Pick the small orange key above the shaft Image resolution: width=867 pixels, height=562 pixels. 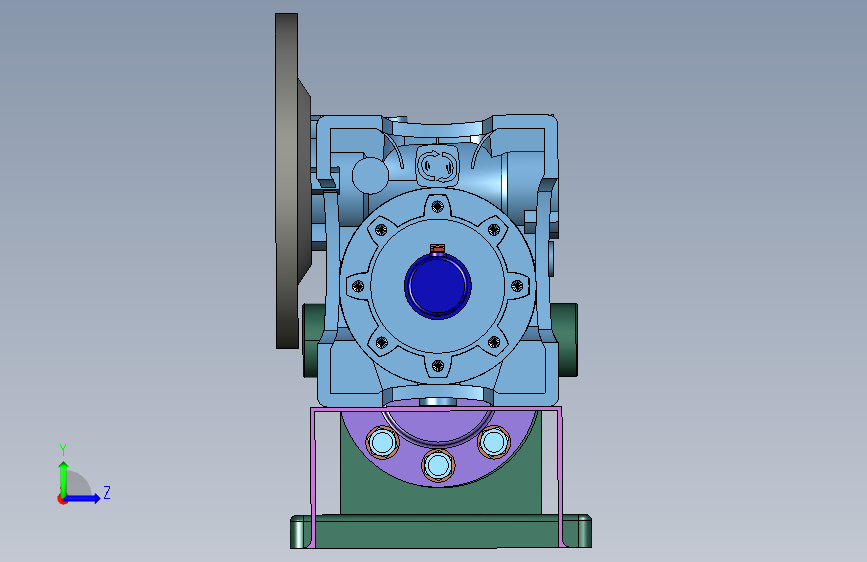click(437, 249)
